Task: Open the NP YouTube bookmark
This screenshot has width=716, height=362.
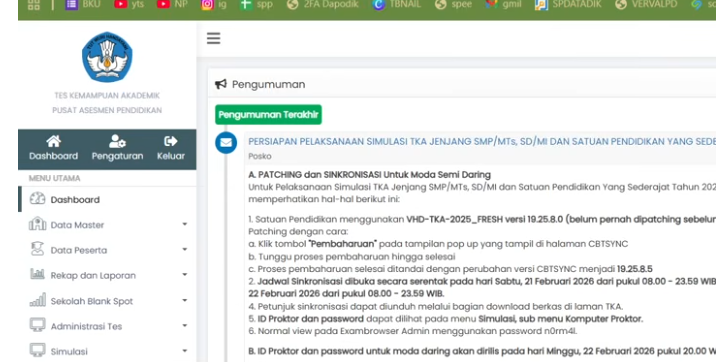Action: pos(172,5)
